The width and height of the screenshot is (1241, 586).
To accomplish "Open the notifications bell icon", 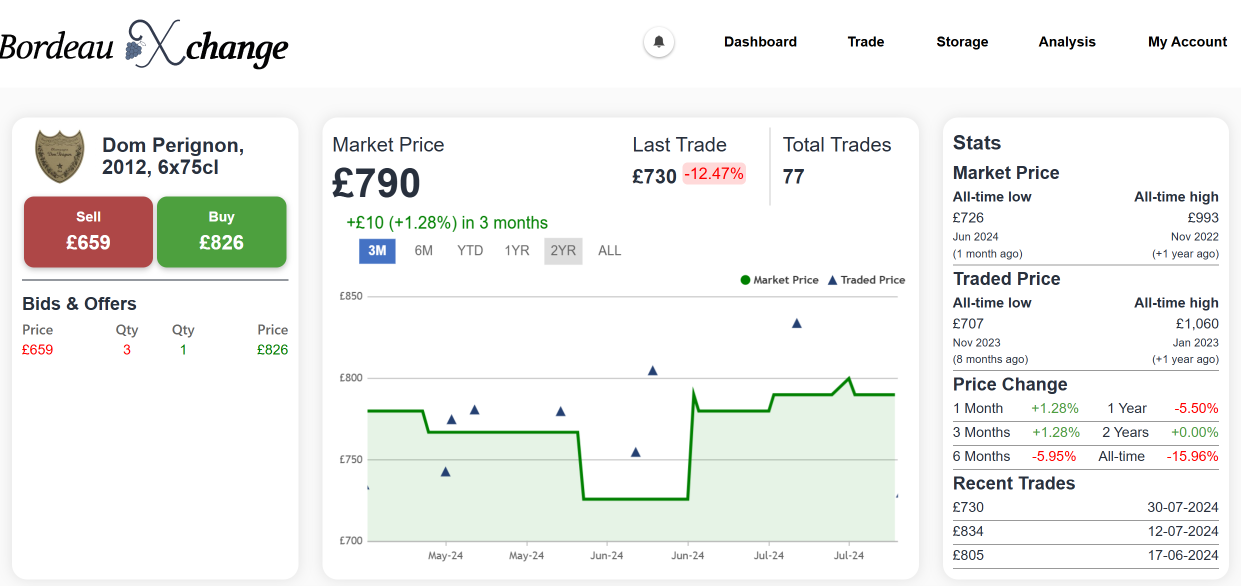I will tap(658, 42).
